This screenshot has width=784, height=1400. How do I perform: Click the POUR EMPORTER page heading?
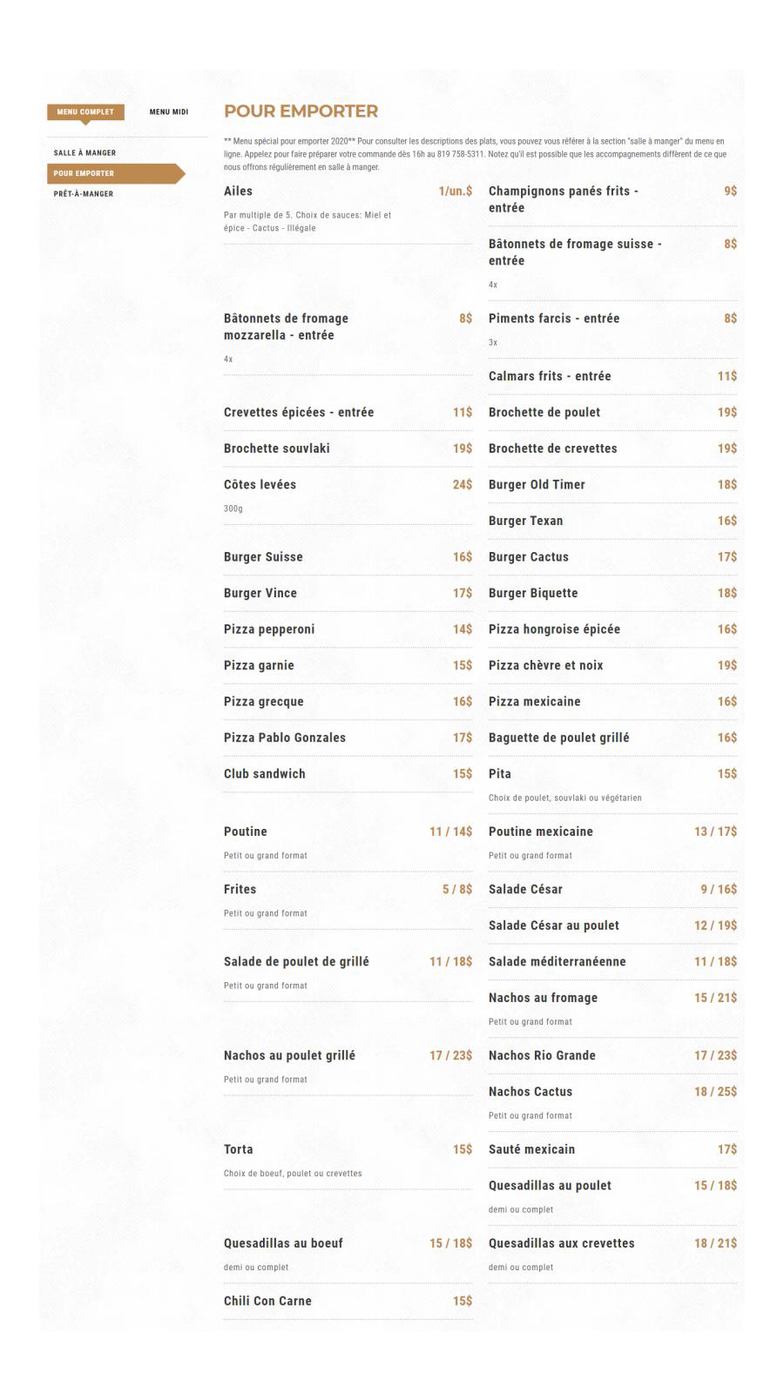304,111
